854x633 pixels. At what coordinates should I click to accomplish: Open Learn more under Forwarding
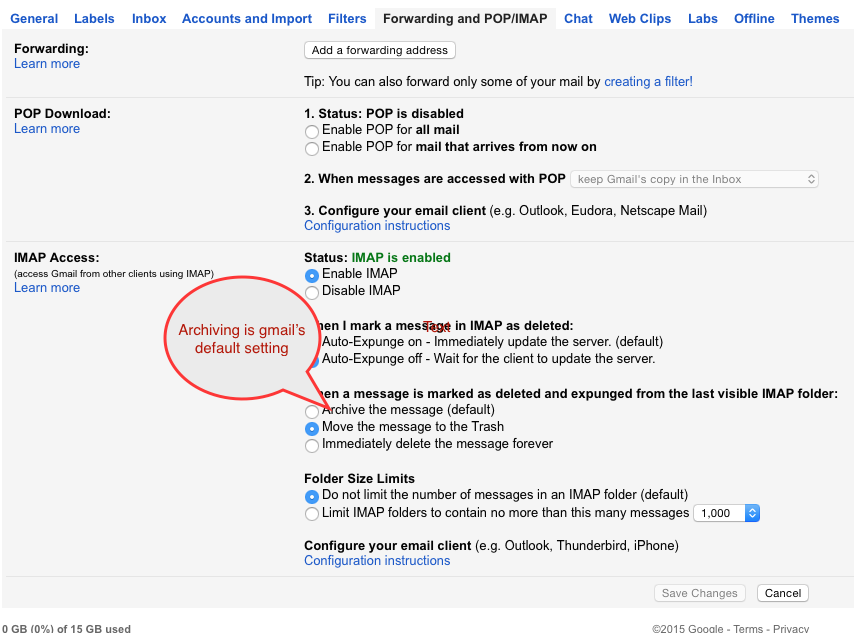coord(47,64)
